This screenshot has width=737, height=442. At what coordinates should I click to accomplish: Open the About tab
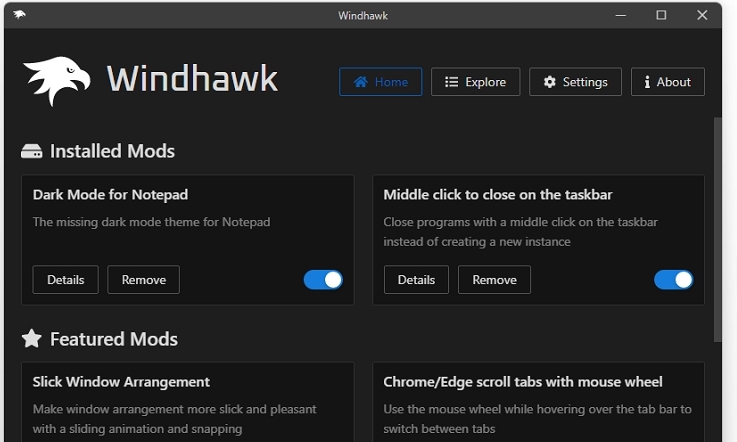(x=668, y=82)
